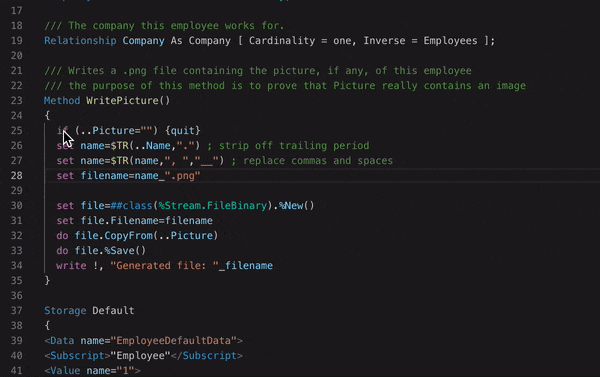Click the opening brace on line 24
Viewport: 600px width, 377px height.
click(47, 115)
